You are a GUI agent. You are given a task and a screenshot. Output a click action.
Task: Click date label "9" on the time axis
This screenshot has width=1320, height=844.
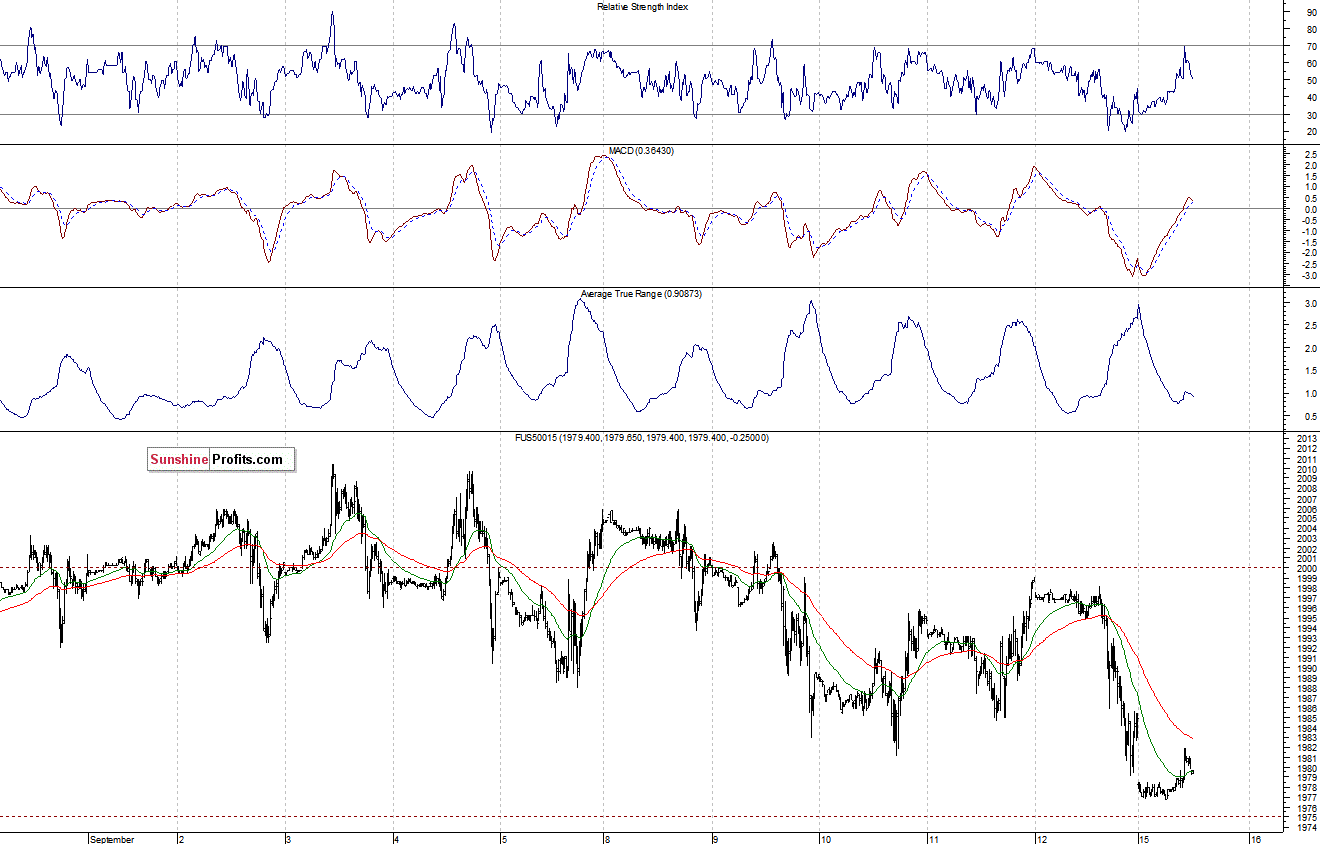coord(714,839)
